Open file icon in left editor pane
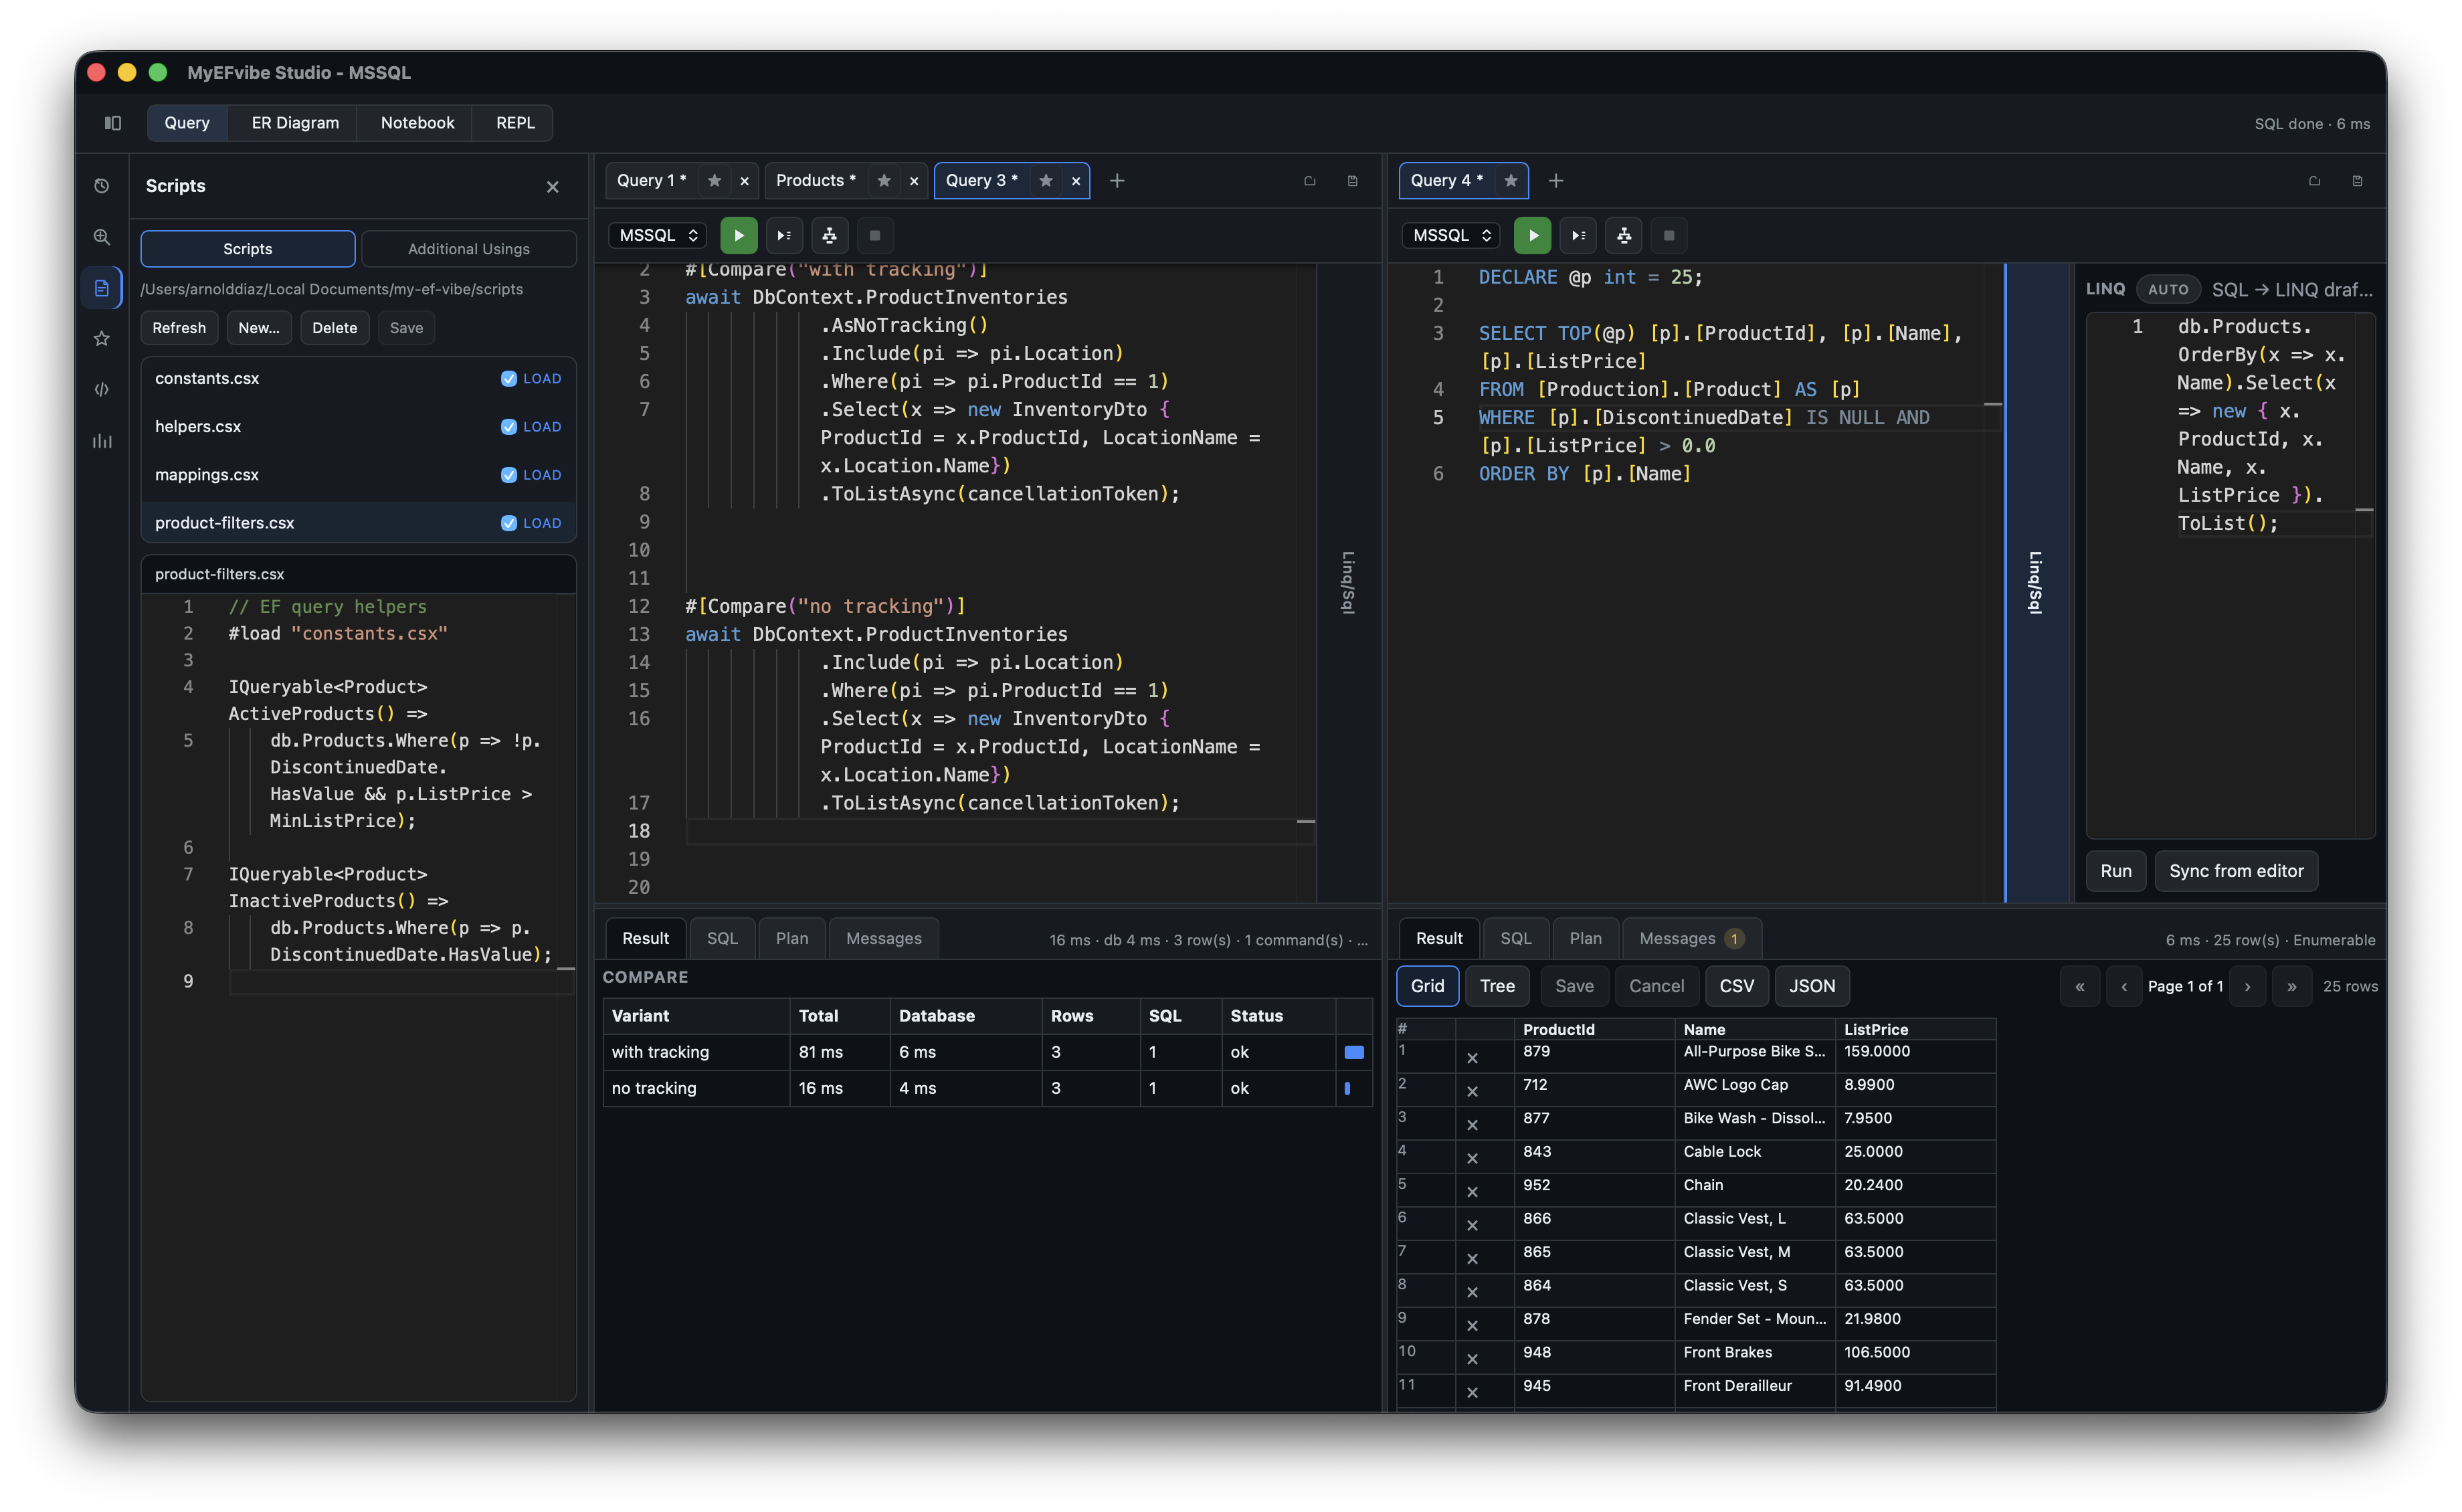 pos(1309,181)
